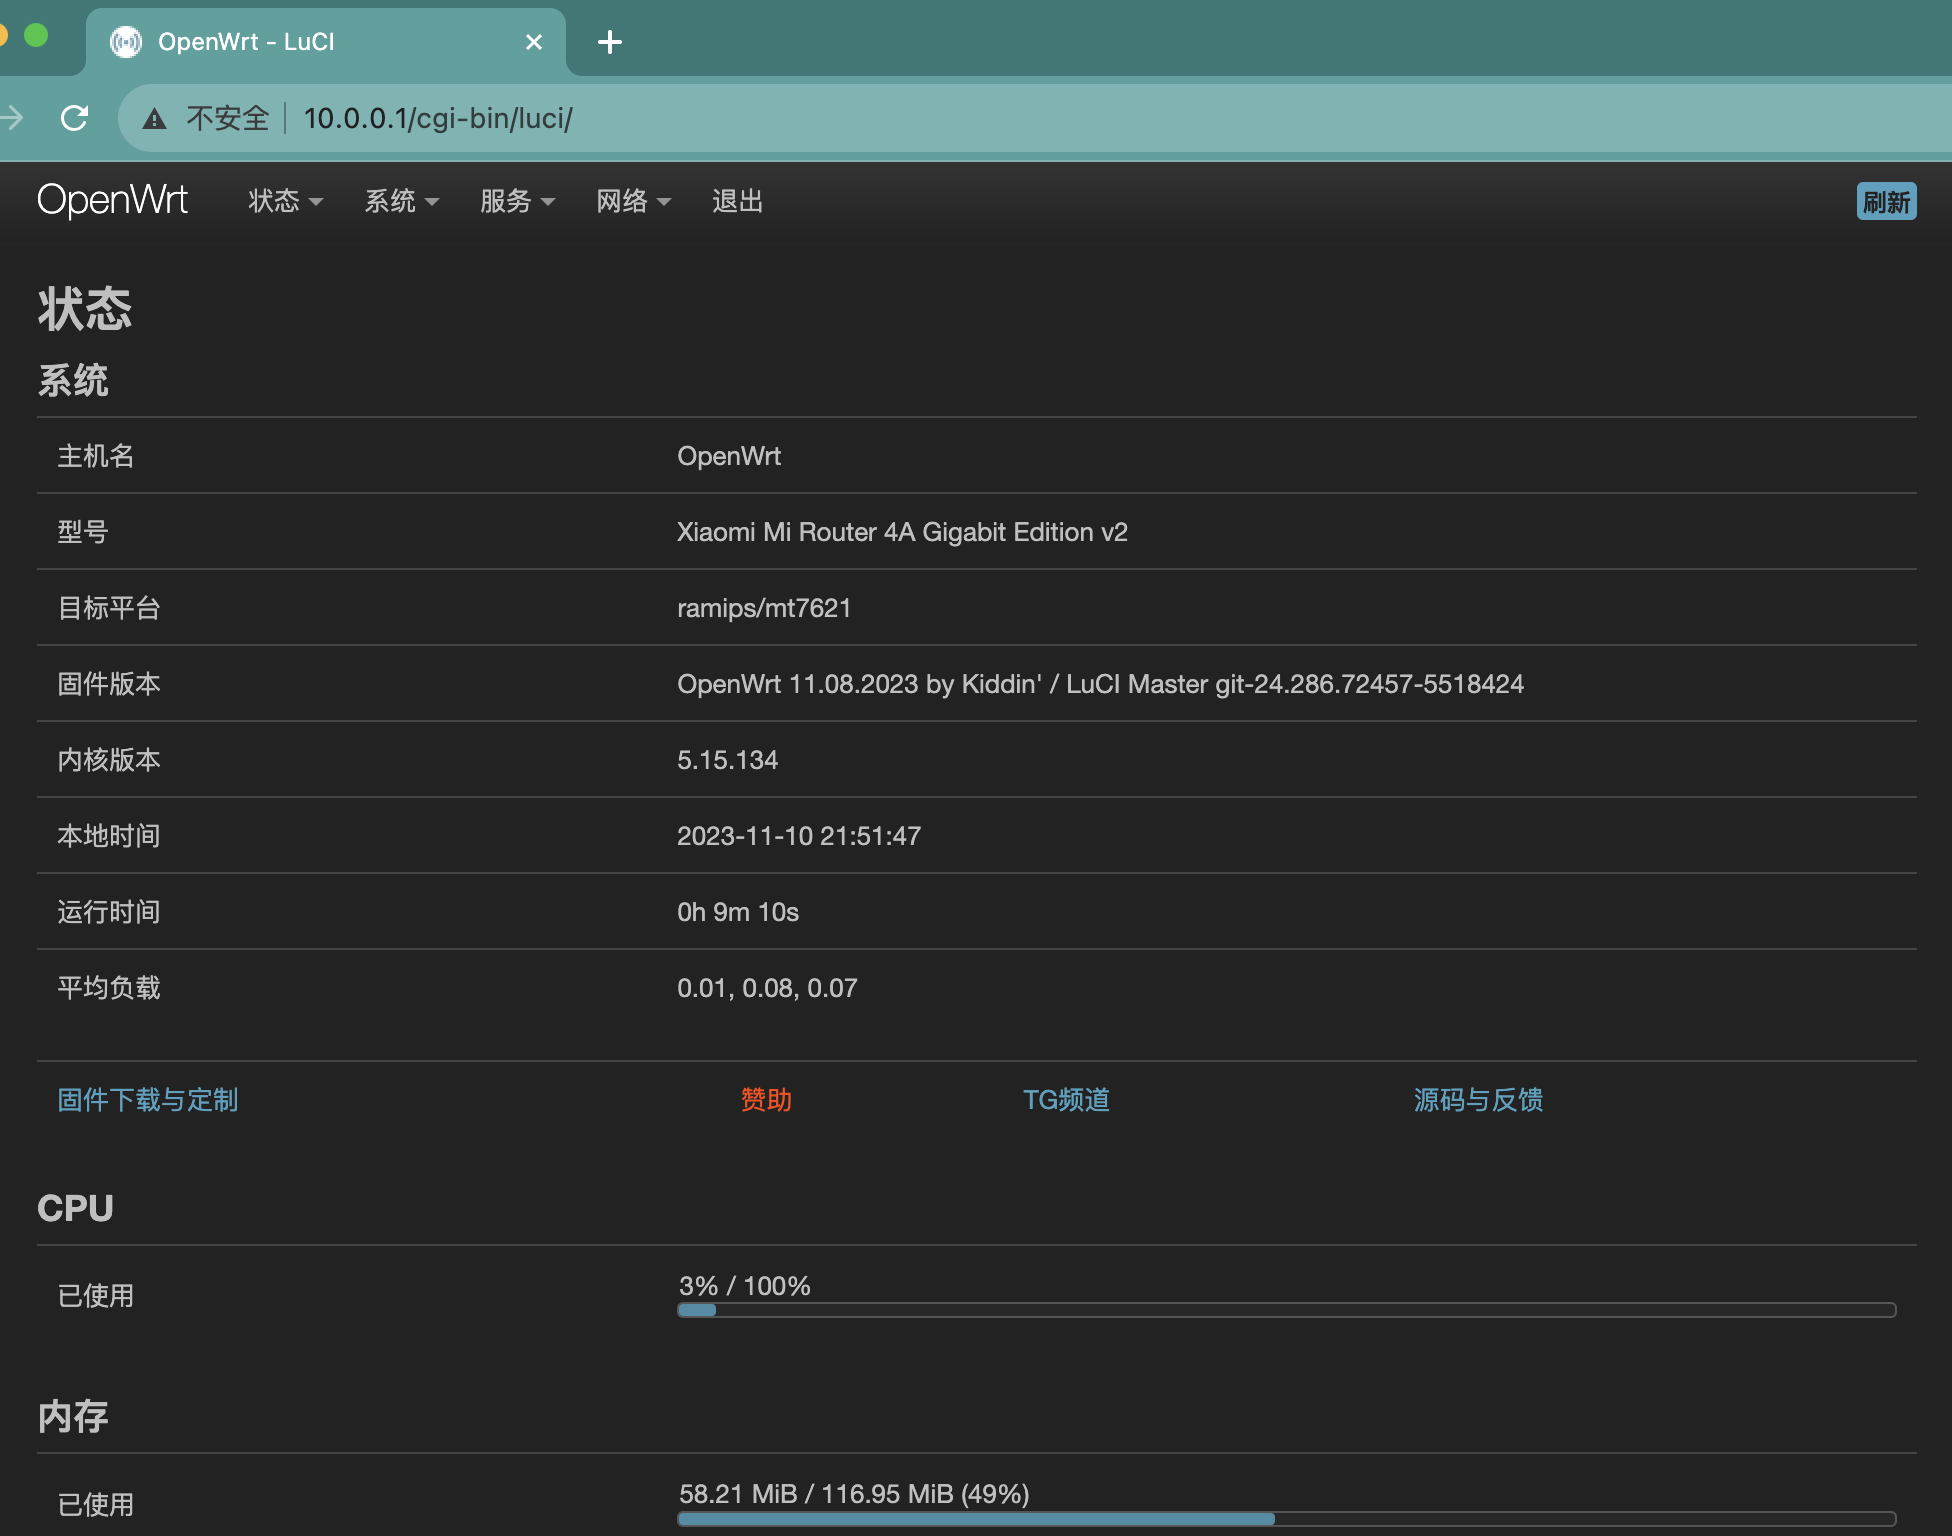Open the 状态 dropdown menu

coord(285,201)
